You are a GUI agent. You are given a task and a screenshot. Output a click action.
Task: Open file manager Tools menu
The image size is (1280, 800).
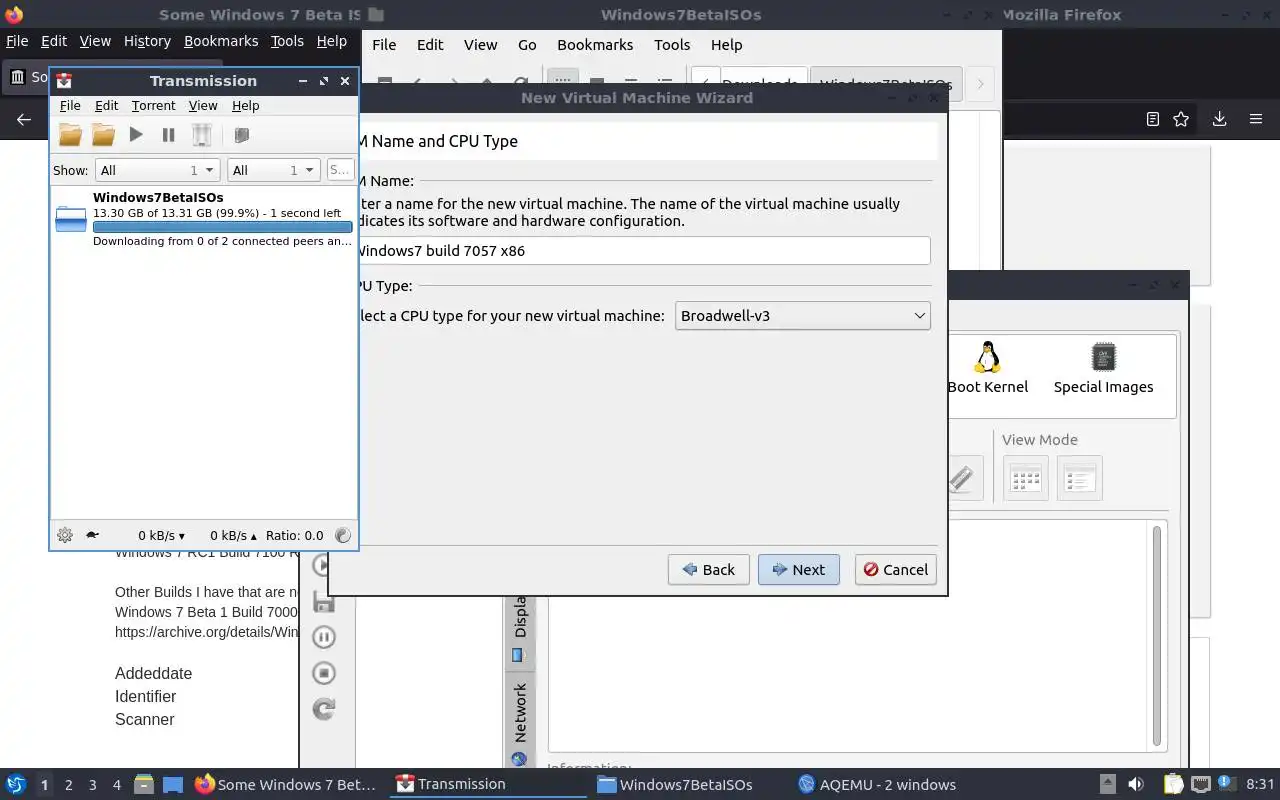(x=672, y=45)
